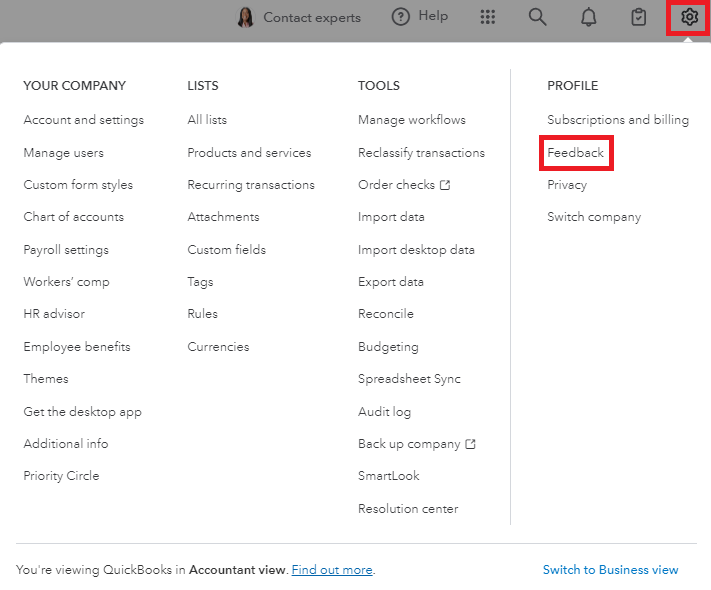This screenshot has width=711, height=590.
Task: Click the Contact experts avatar
Action: point(245,18)
